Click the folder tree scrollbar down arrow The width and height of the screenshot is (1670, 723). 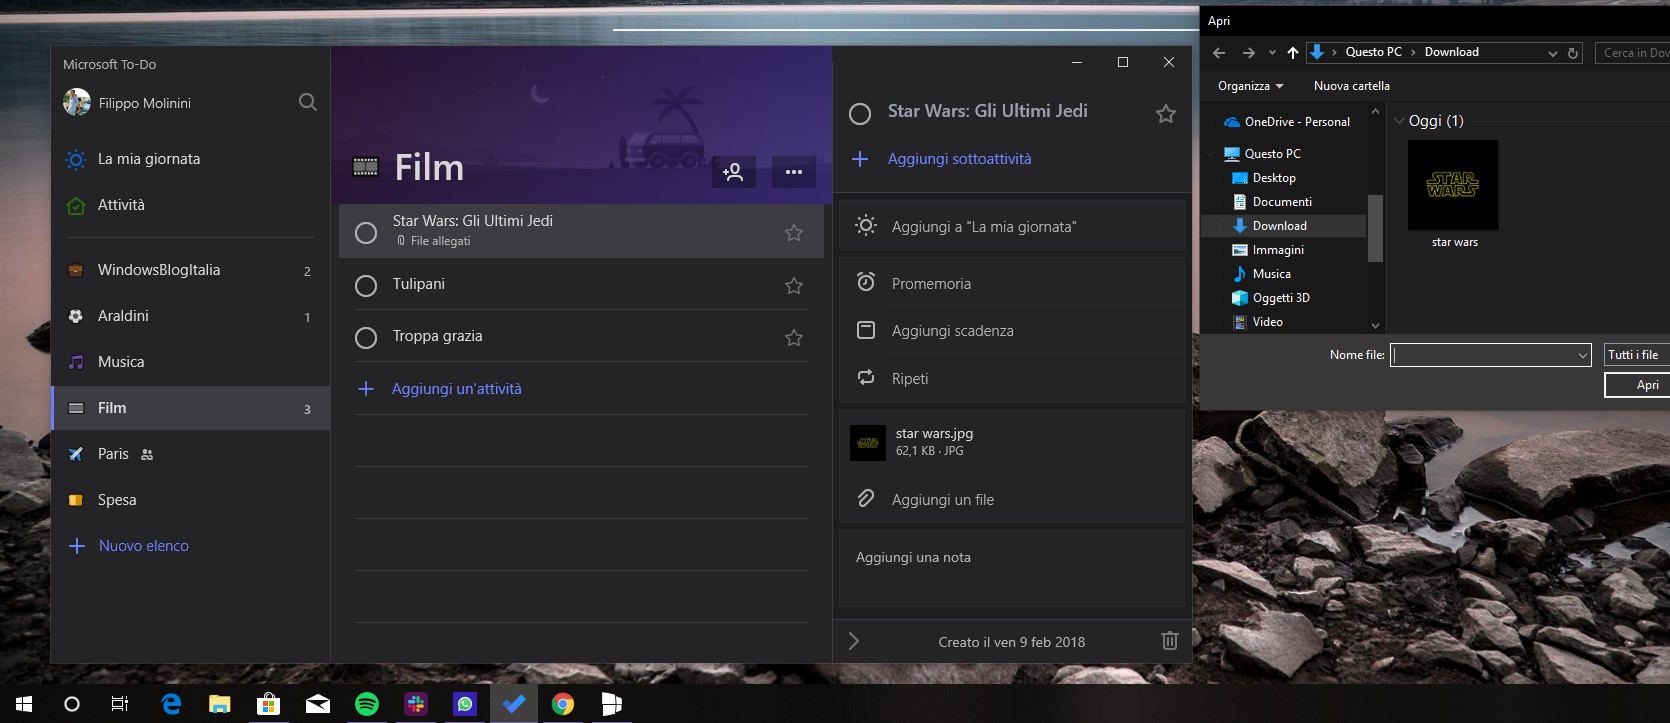pos(1375,325)
